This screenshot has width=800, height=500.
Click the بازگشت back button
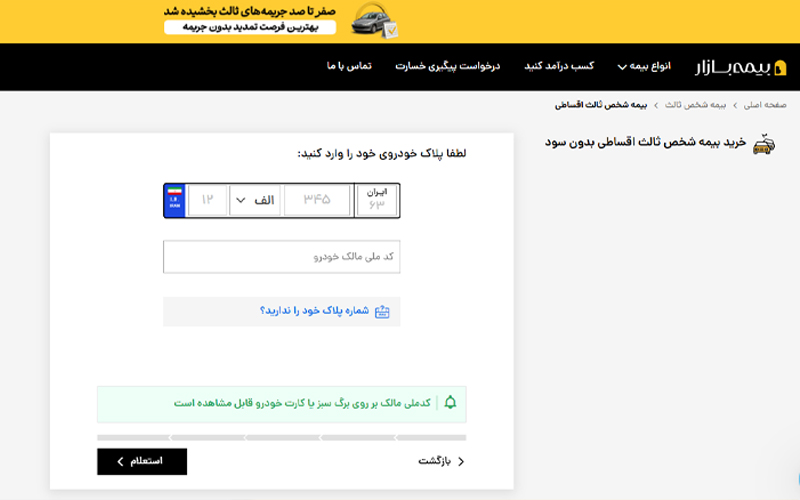[441, 461]
